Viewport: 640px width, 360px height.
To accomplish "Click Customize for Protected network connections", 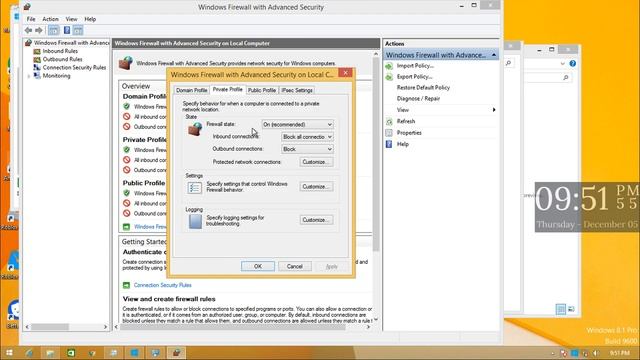I will (316, 162).
